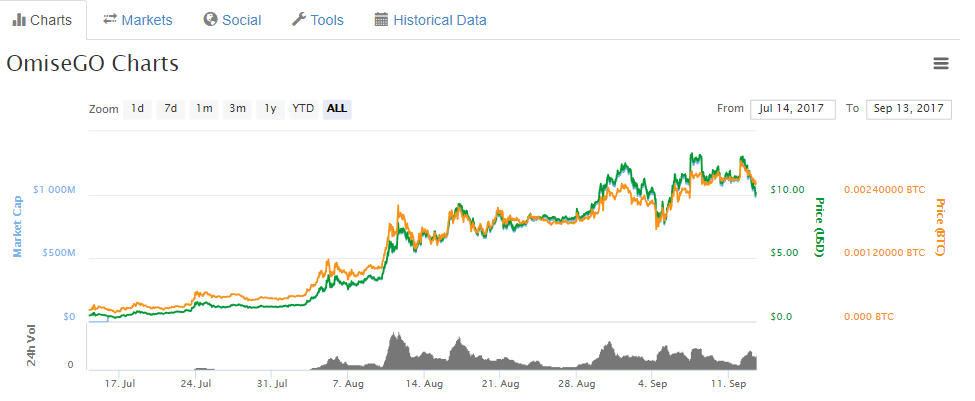Zoom chart to 1y range
Screen dimensions: 975x401
tap(269, 108)
